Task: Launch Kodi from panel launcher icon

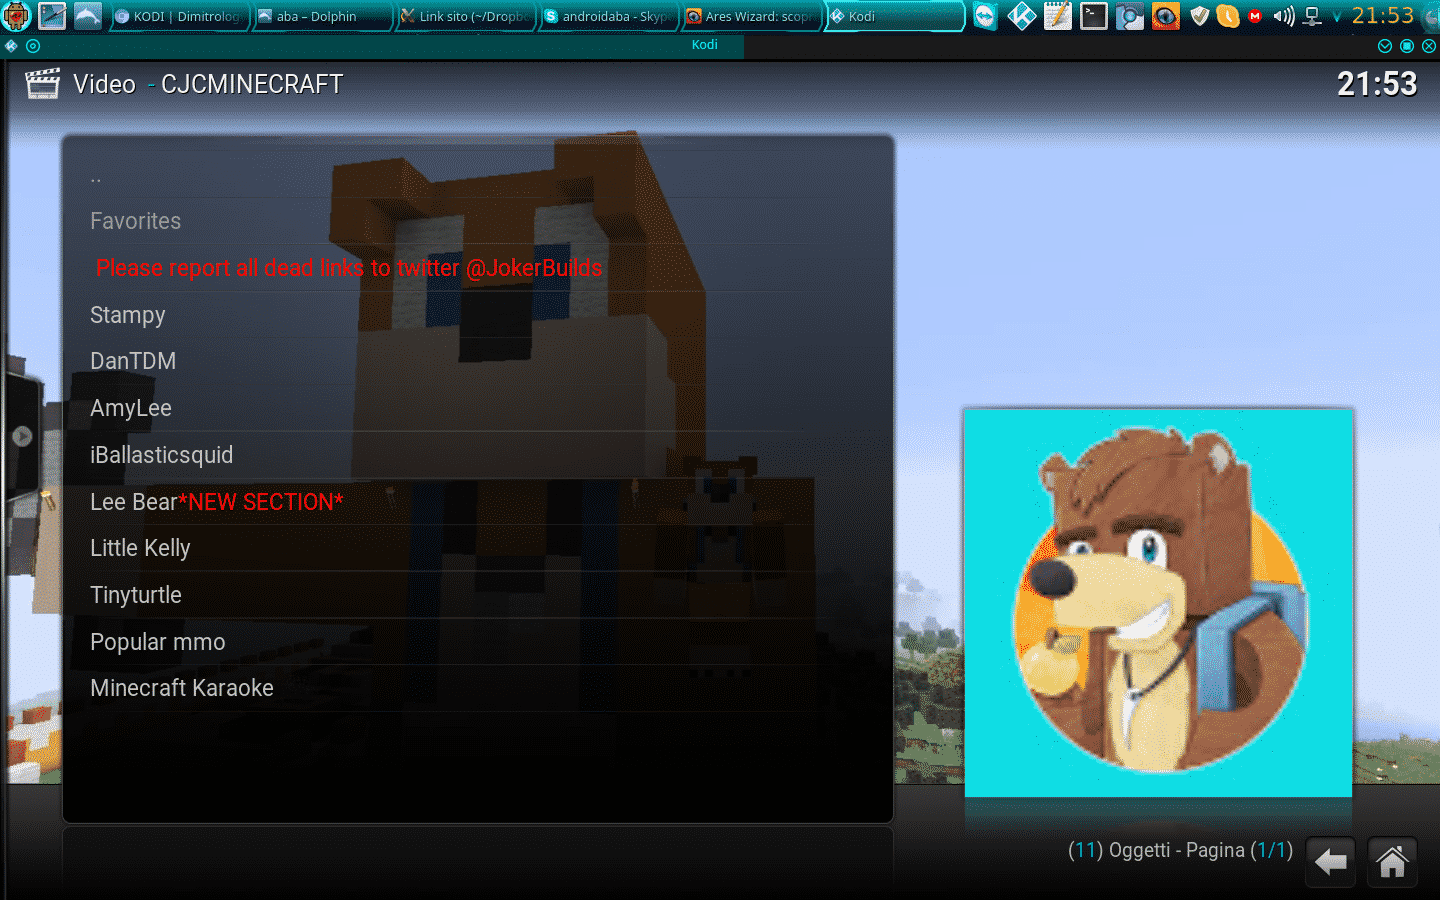Action: (1022, 16)
